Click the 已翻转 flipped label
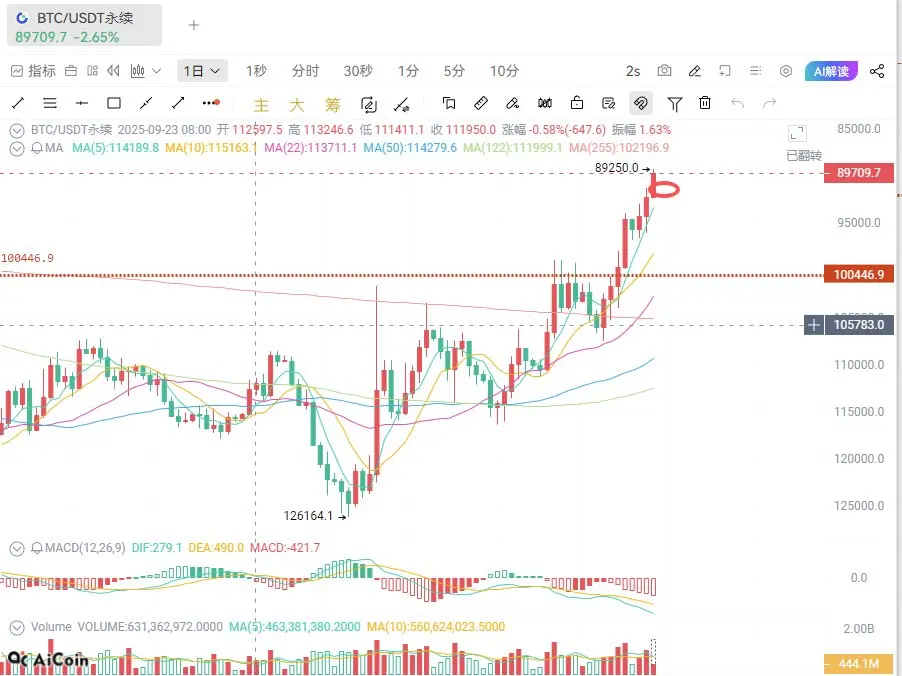This screenshot has height=676, width=902. click(804, 155)
